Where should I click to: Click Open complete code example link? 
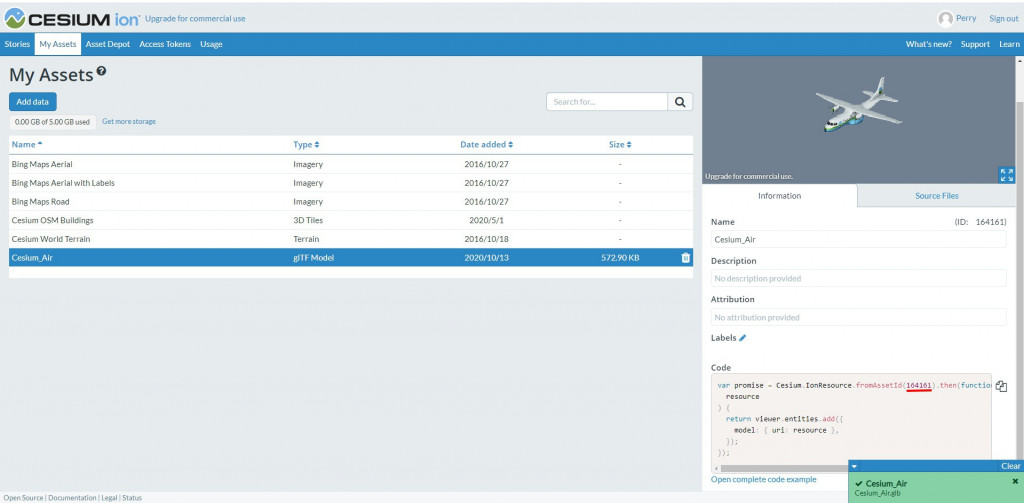pyautogui.click(x=763, y=479)
